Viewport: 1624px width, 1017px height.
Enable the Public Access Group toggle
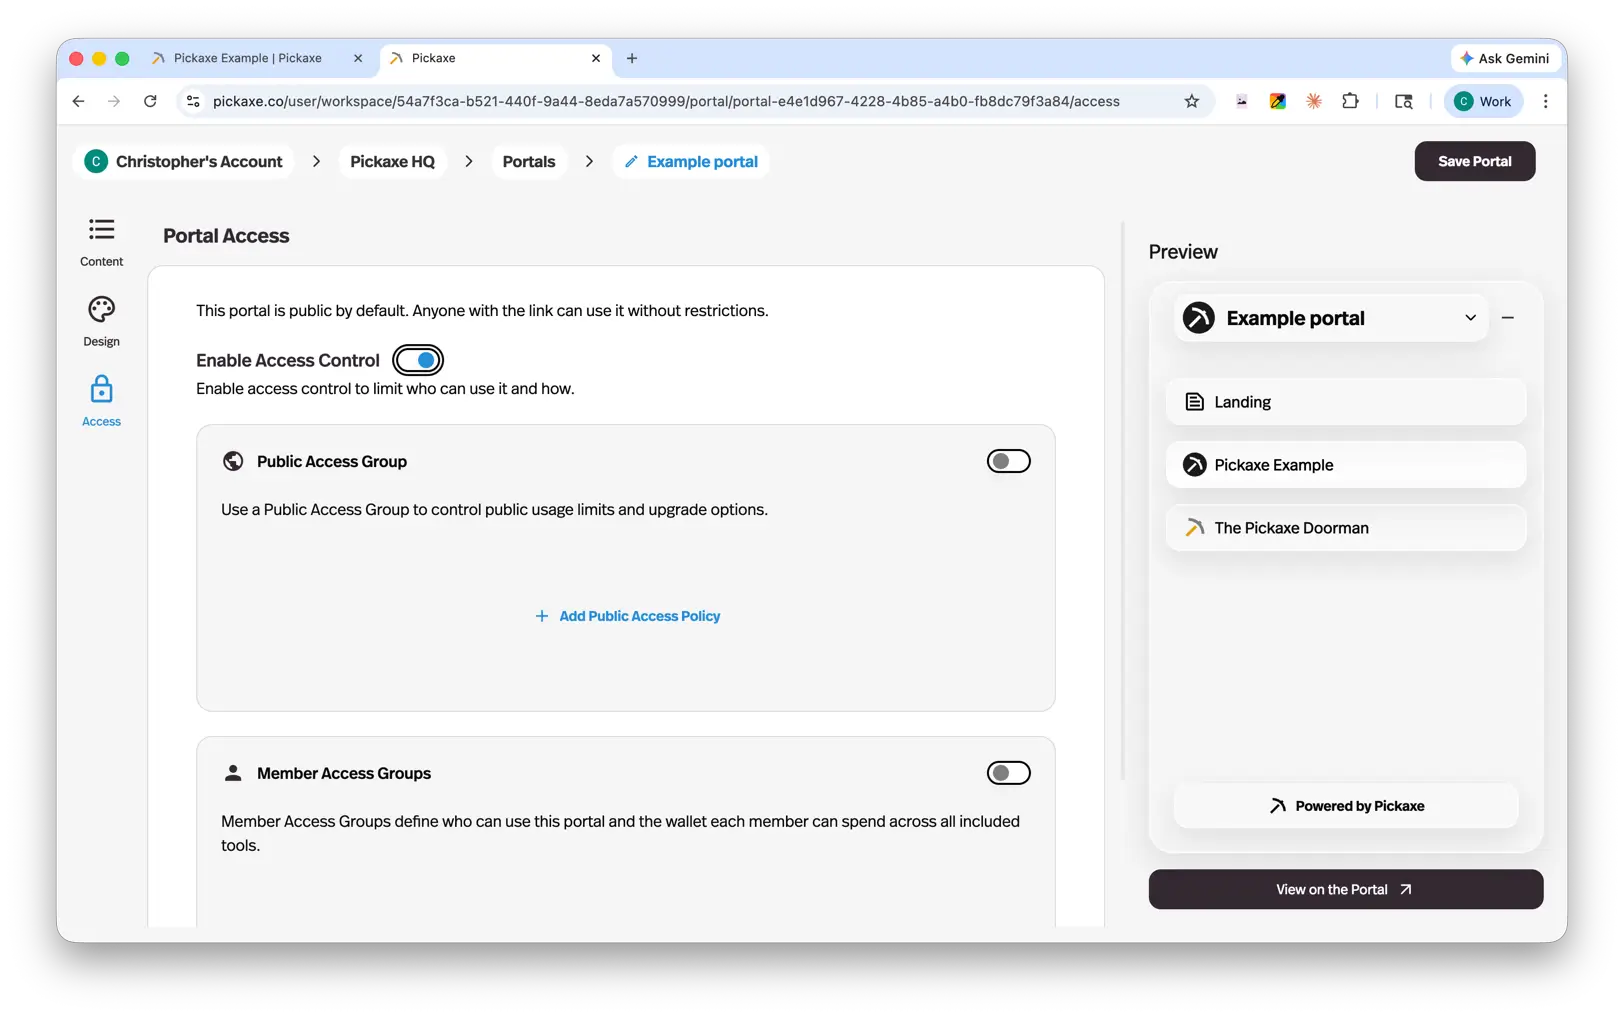pyautogui.click(x=1008, y=461)
